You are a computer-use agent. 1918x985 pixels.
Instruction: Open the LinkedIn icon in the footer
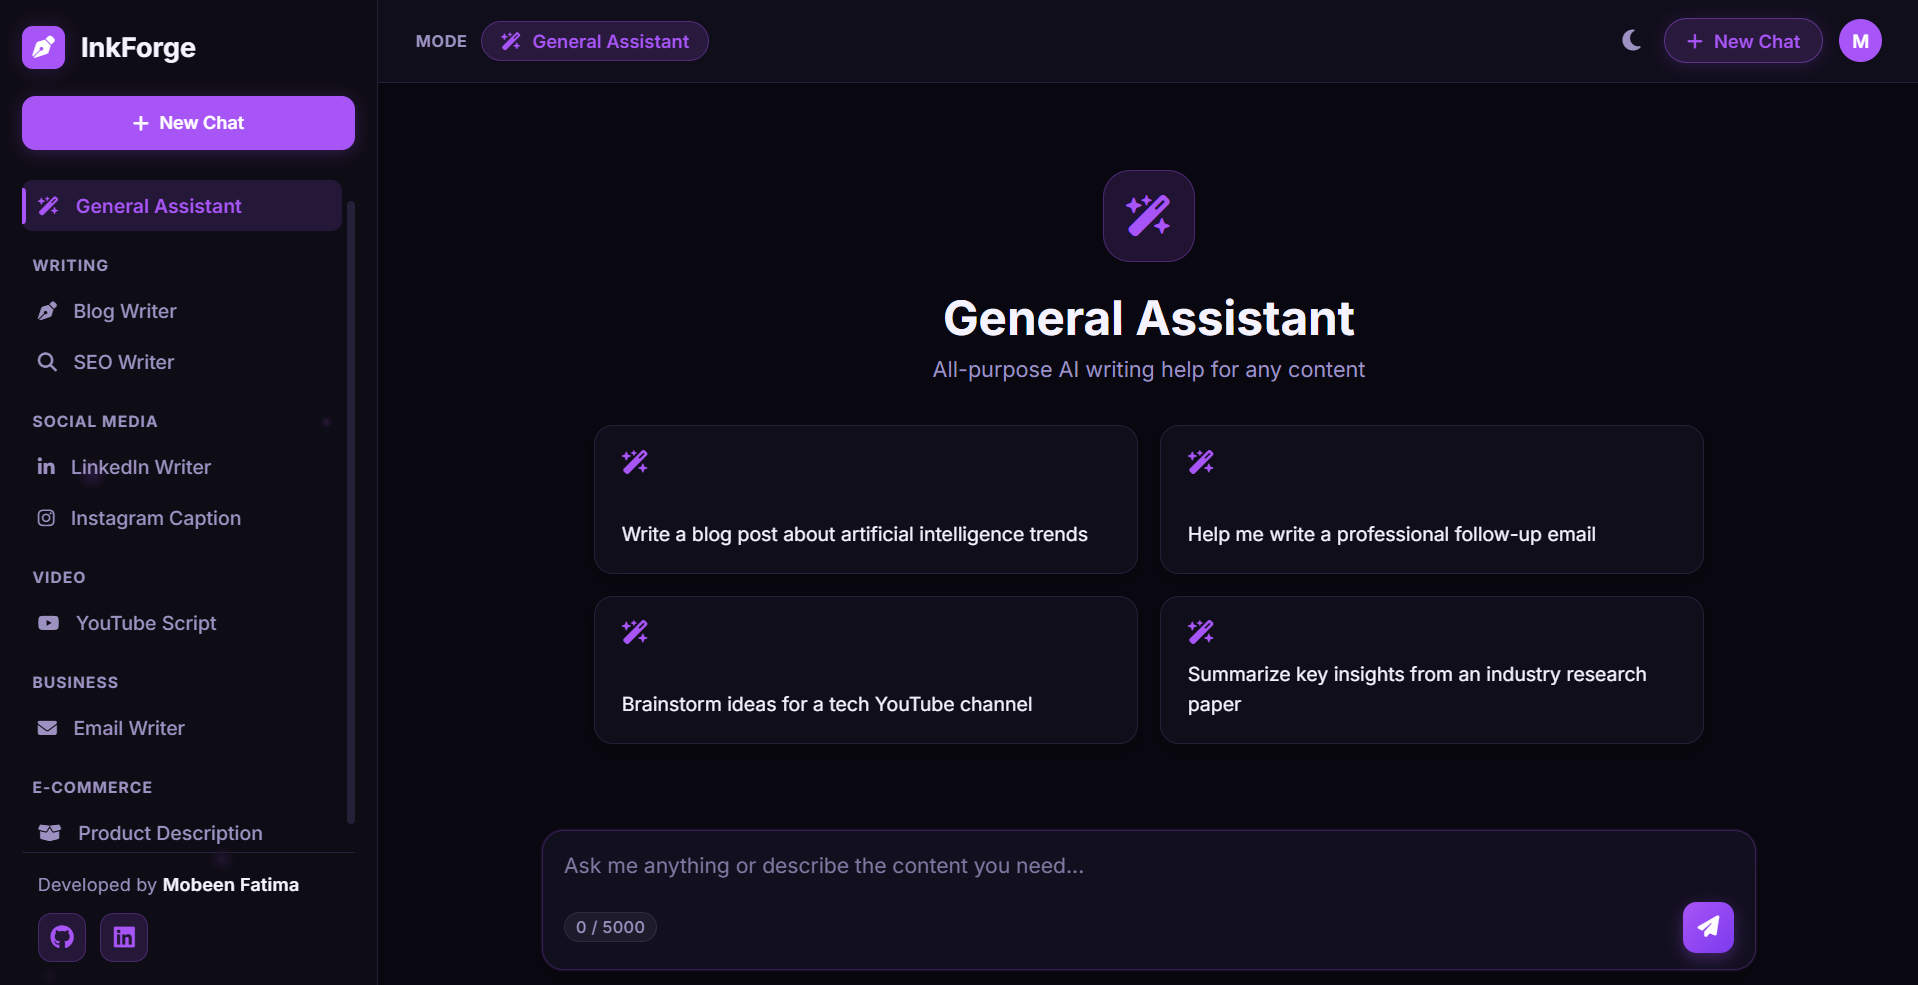click(x=124, y=937)
